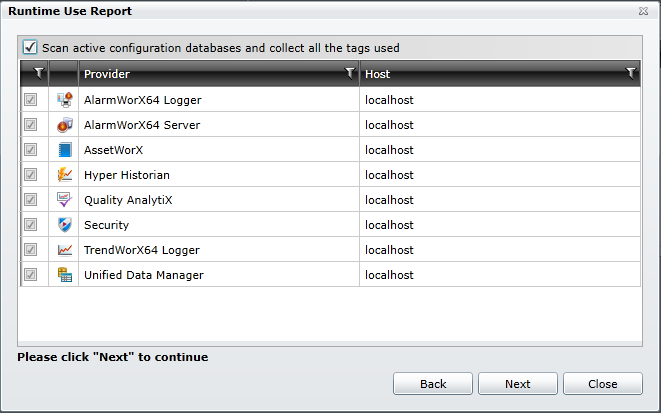This screenshot has height=413, width=661.
Task: Click the Hyper Historian chart icon
Action: click(x=64, y=175)
